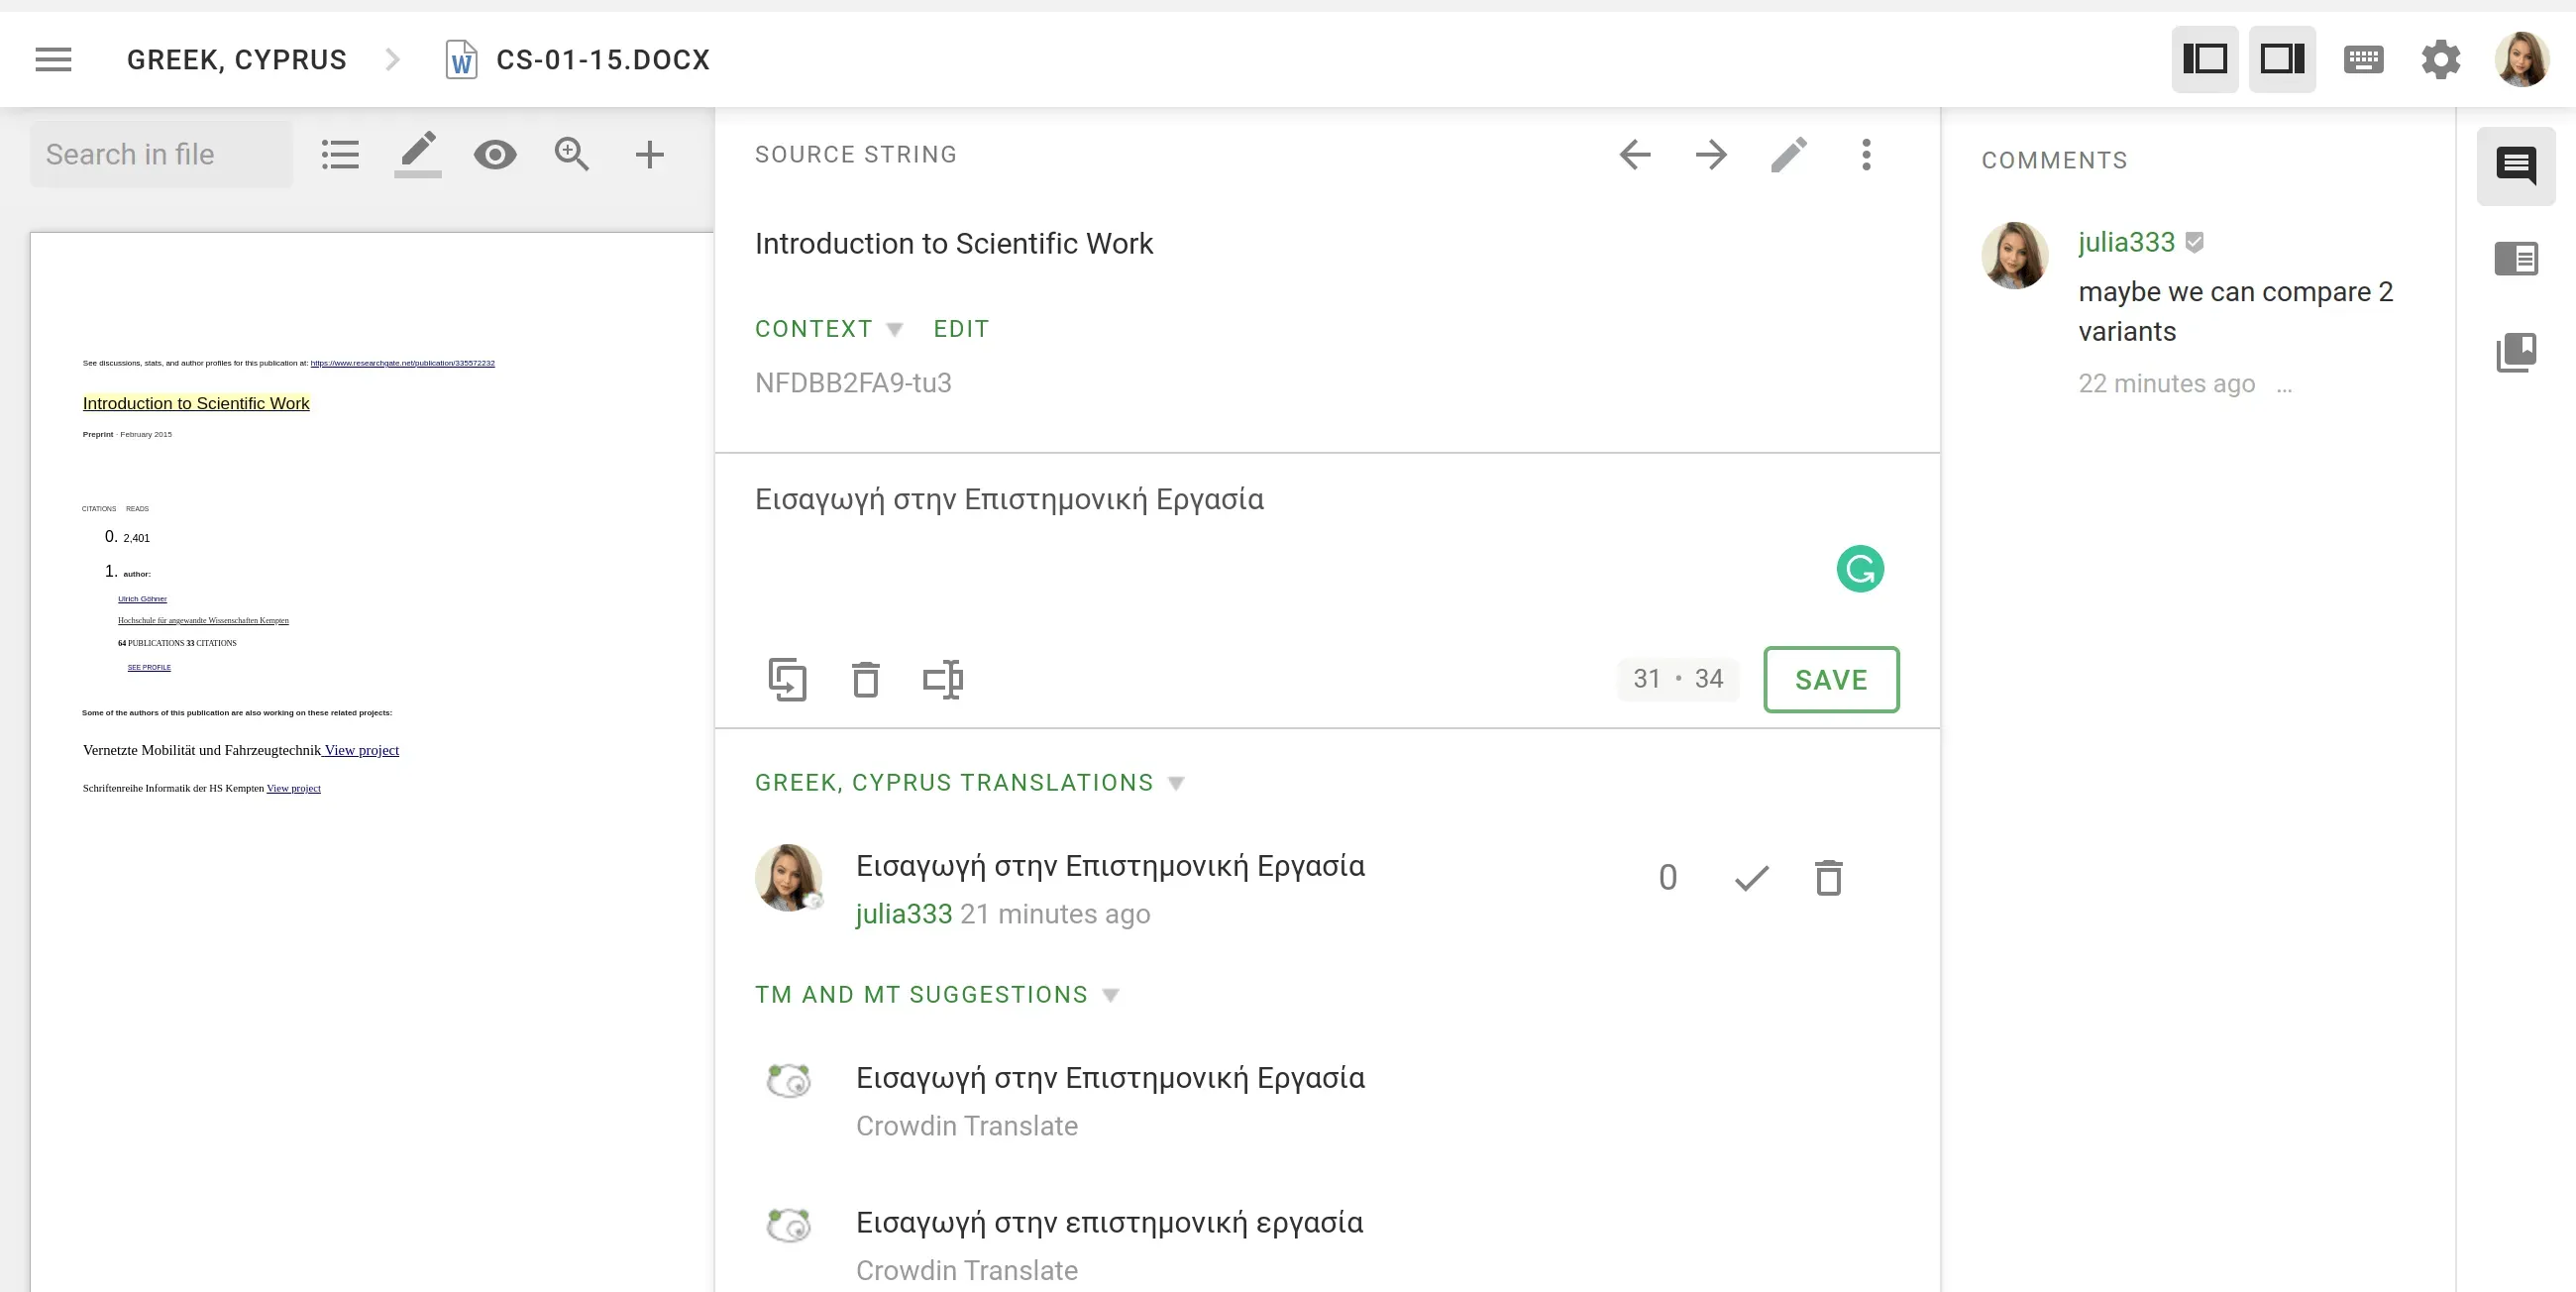This screenshot has height=1292, width=2576.
Task: Click the list view icon in toolbar
Action: (x=339, y=154)
